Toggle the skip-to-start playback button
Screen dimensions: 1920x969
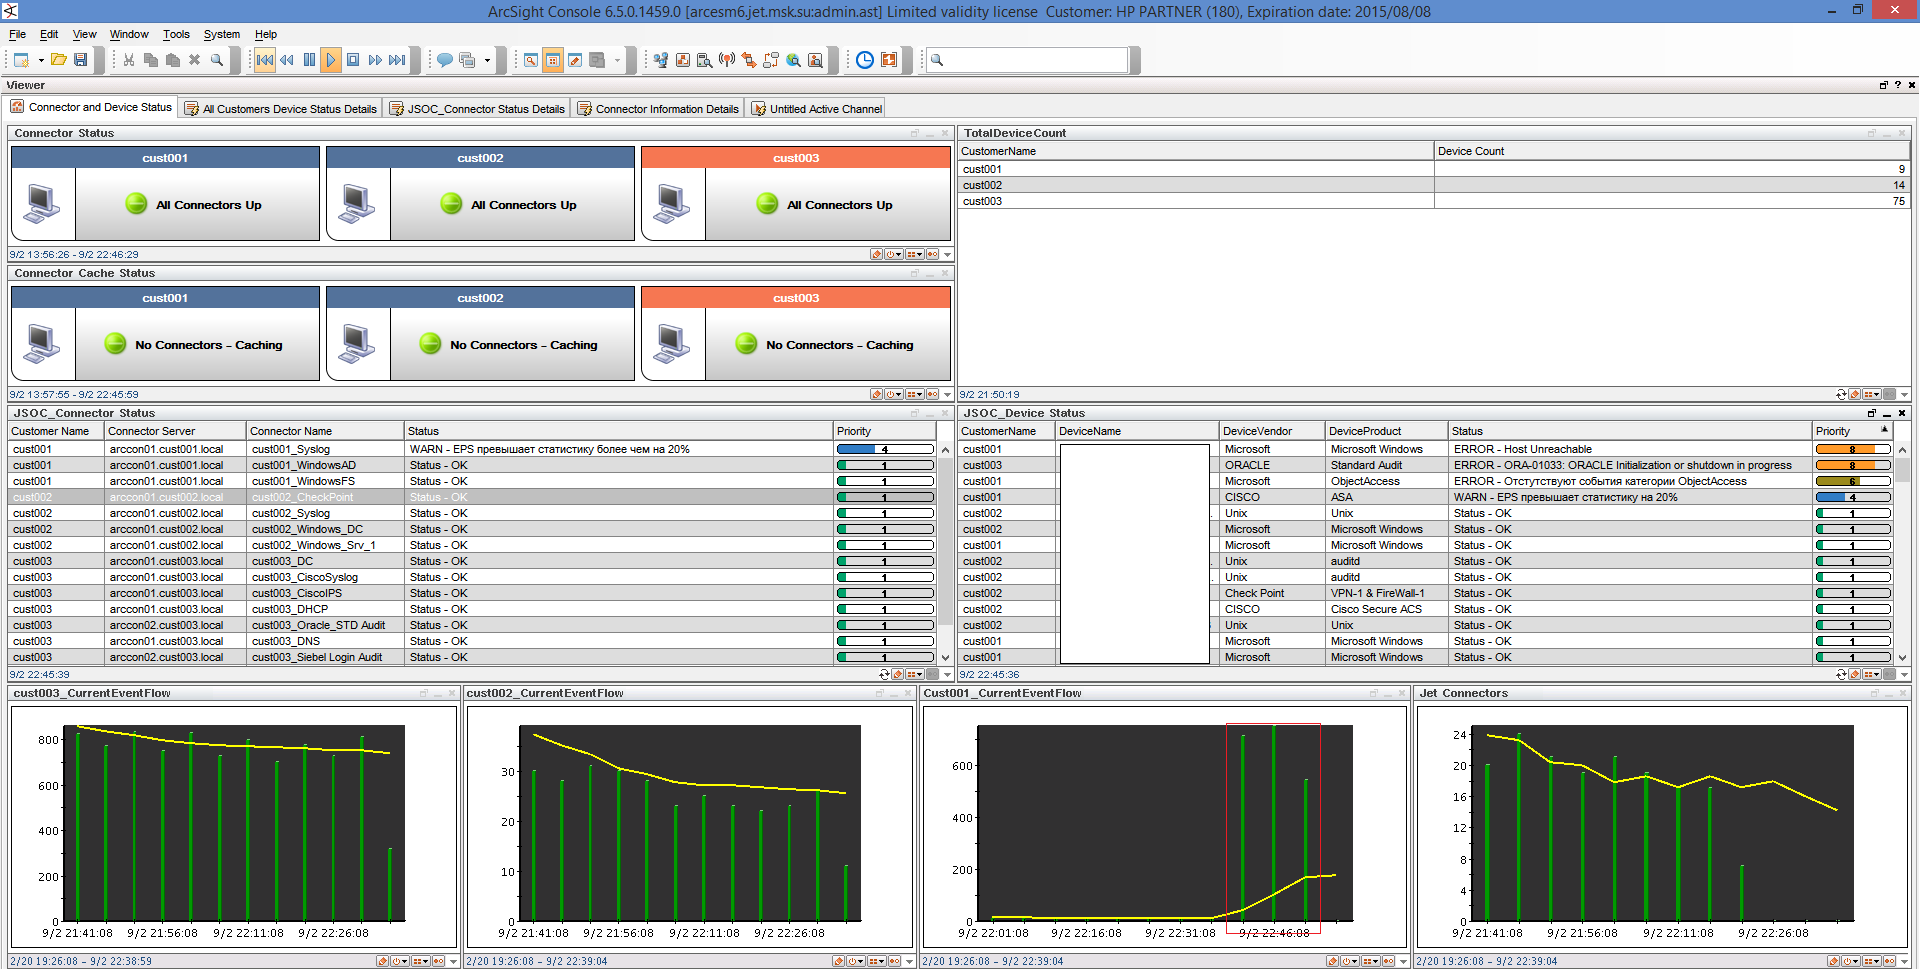(264, 60)
